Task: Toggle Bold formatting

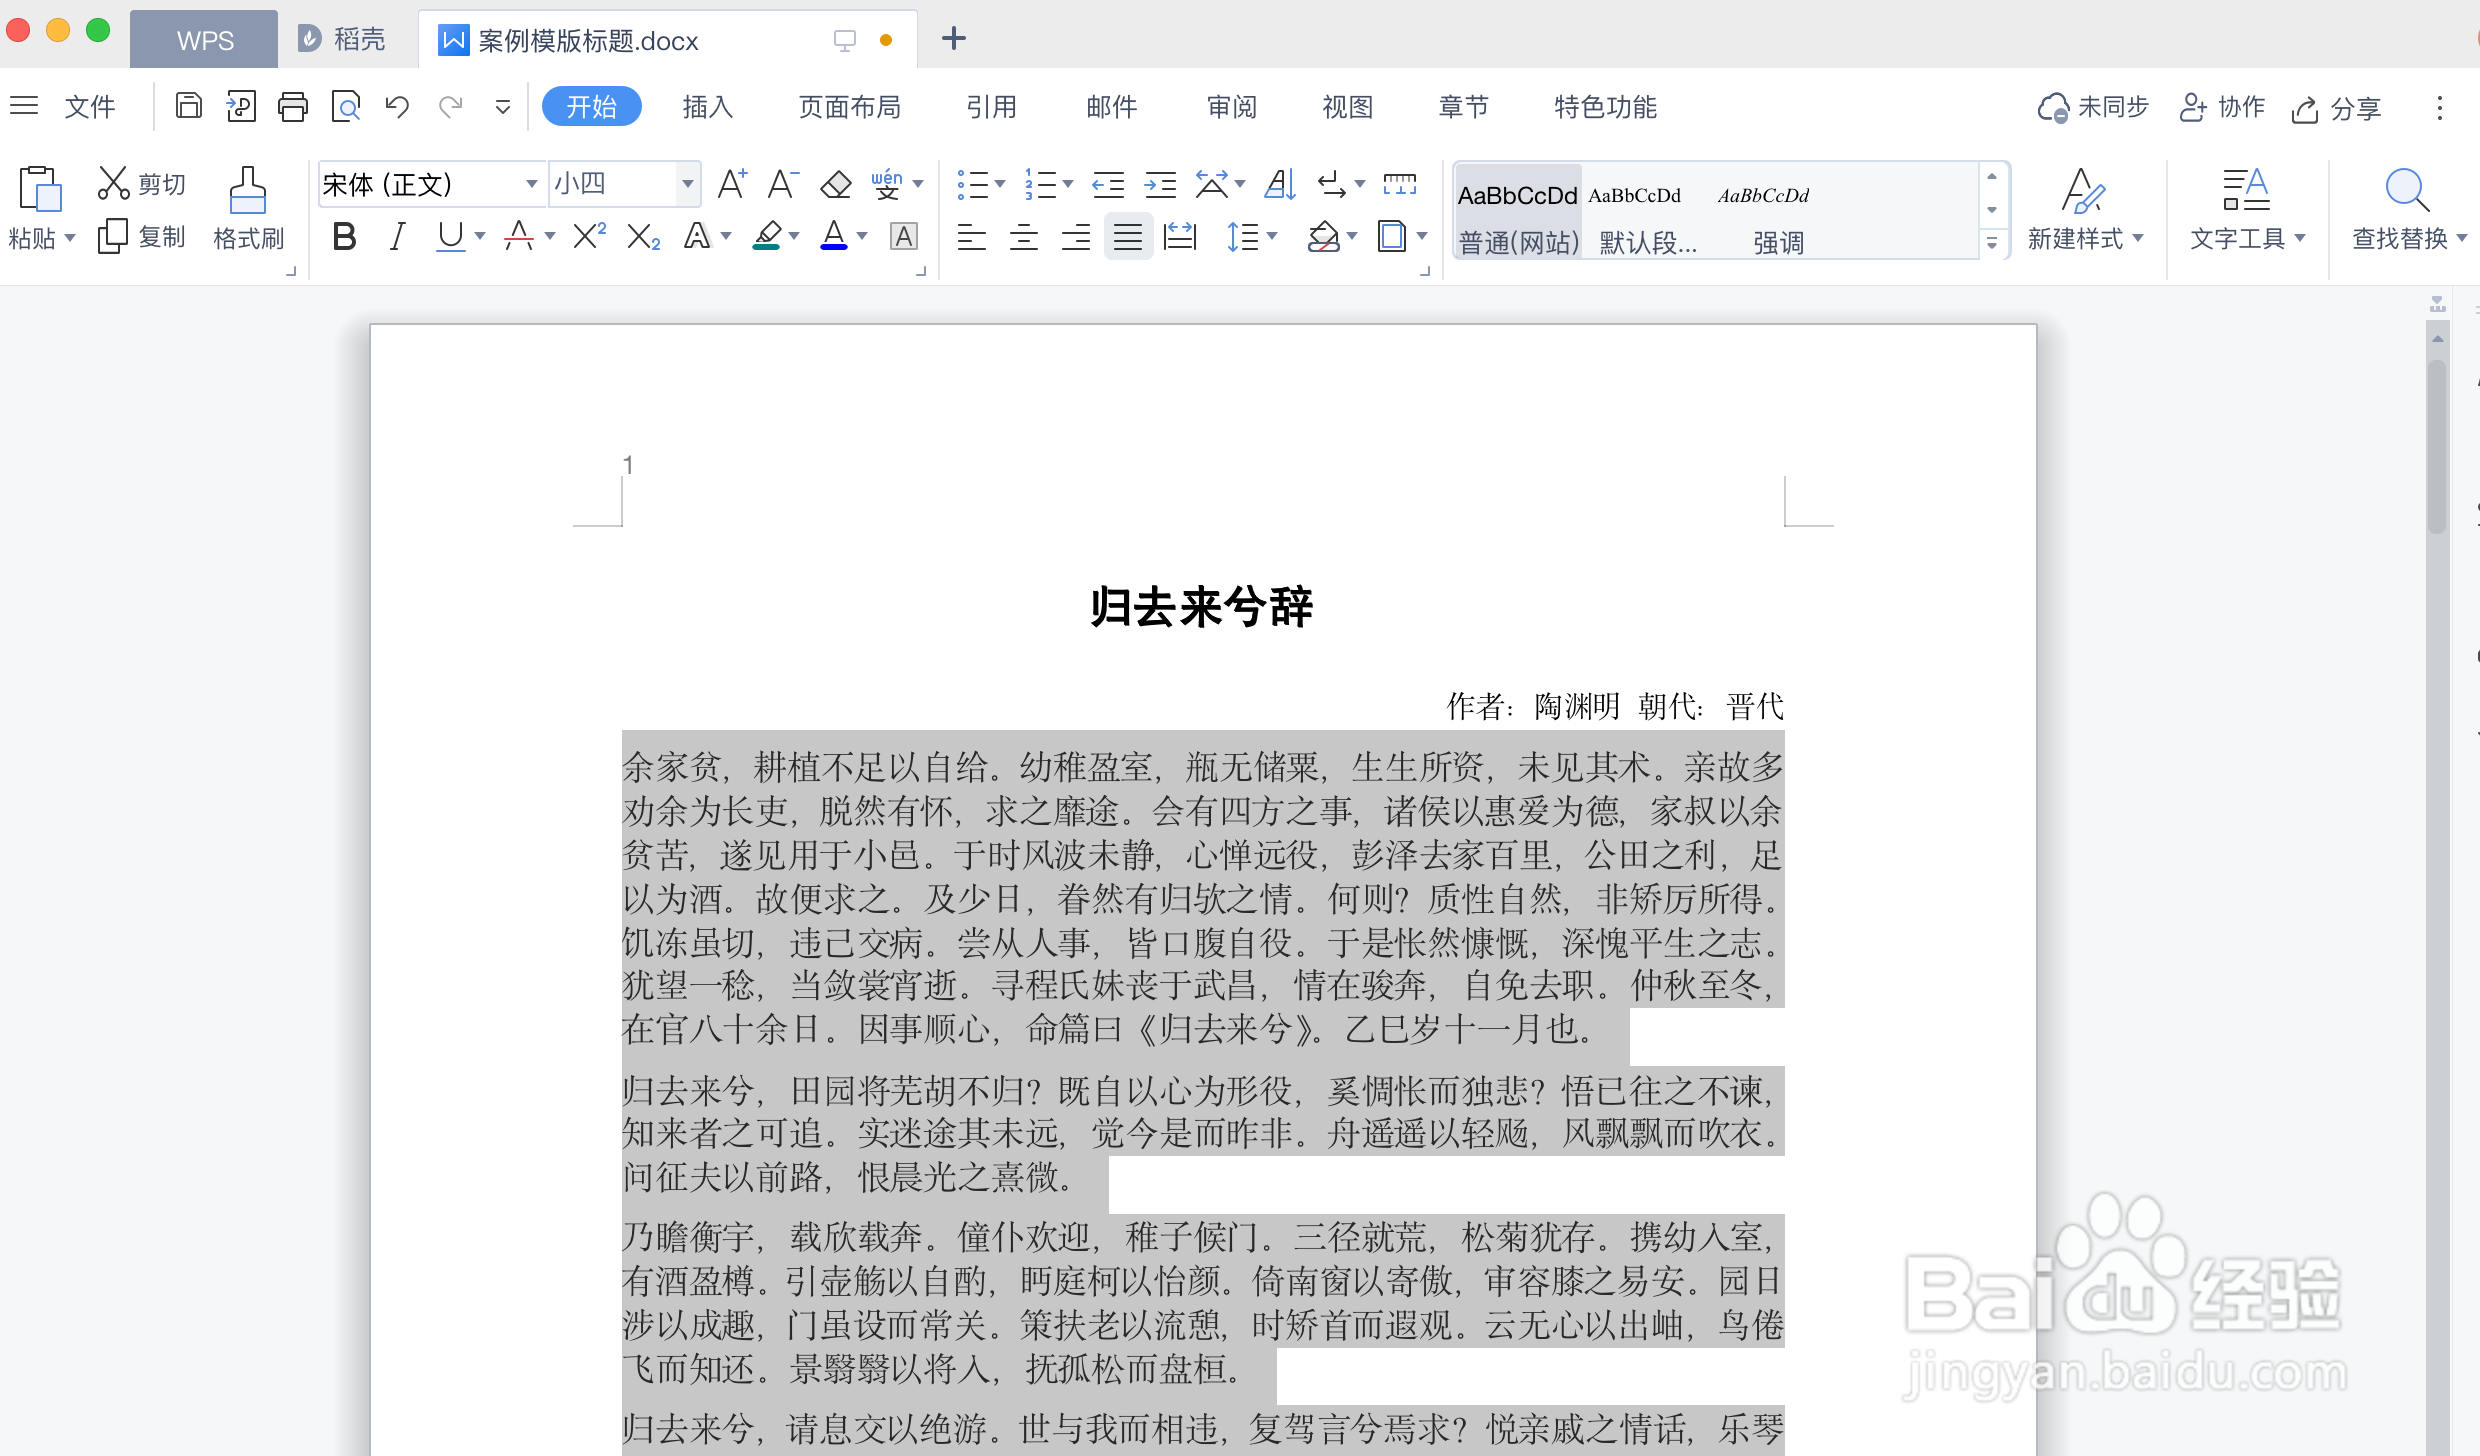Action: (344, 237)
